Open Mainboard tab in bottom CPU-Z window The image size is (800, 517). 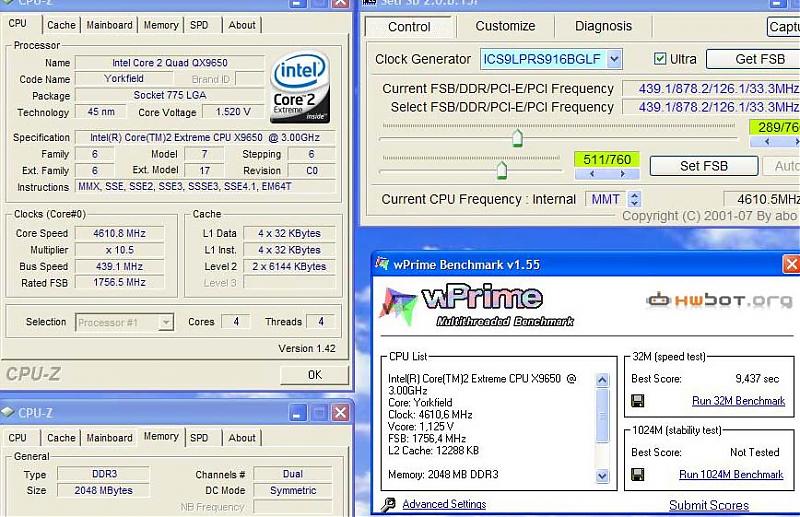(109, 438)
